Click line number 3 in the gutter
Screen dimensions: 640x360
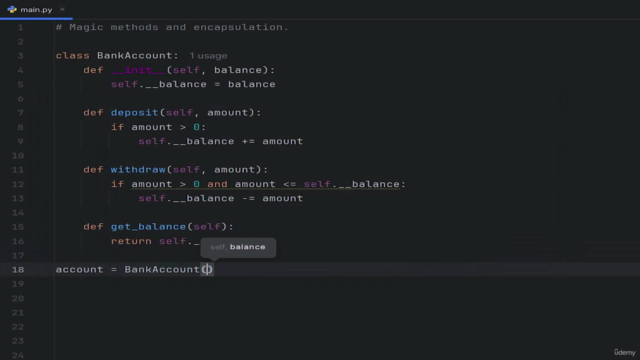pos(20,56)
